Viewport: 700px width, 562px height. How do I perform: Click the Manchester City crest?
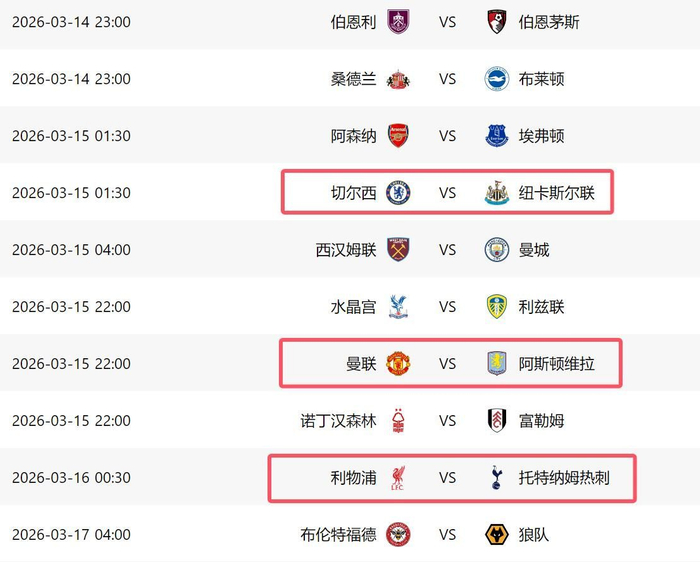pos(496,250)
